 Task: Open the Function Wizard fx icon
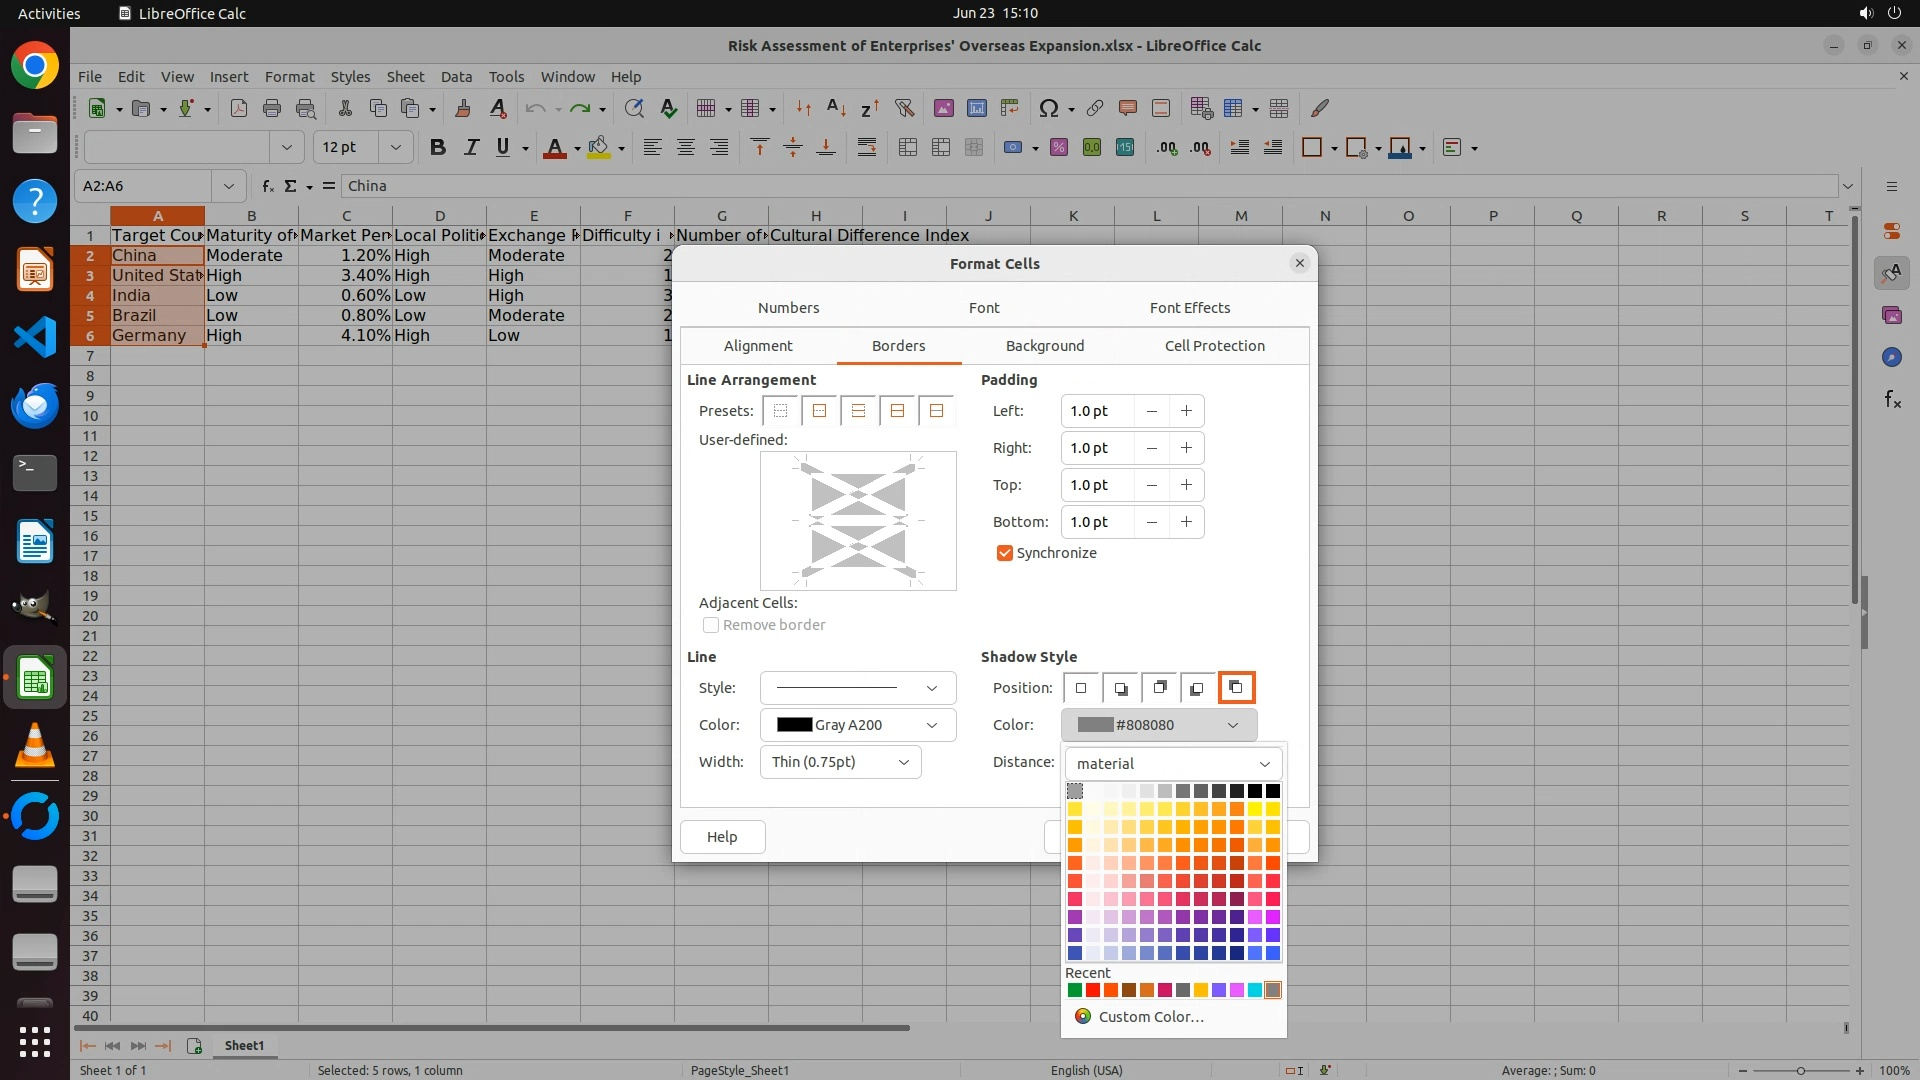[267, 186]
